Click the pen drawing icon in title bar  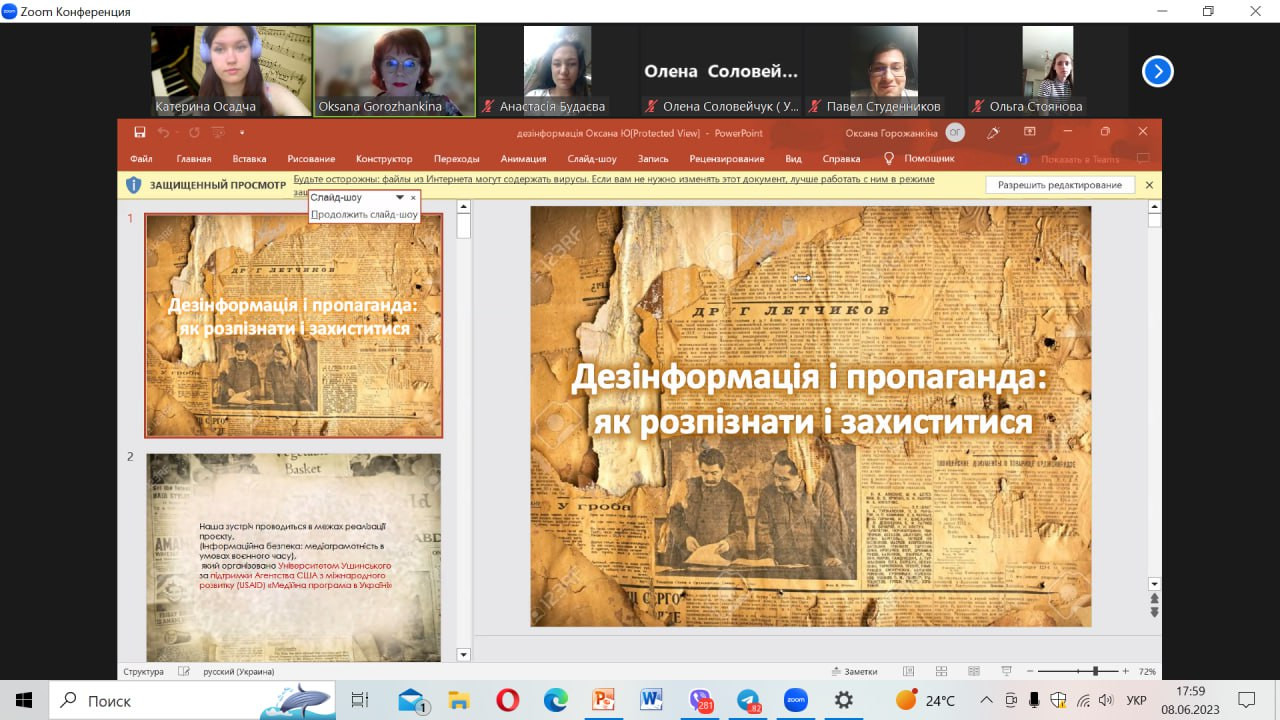coord(993,132)
